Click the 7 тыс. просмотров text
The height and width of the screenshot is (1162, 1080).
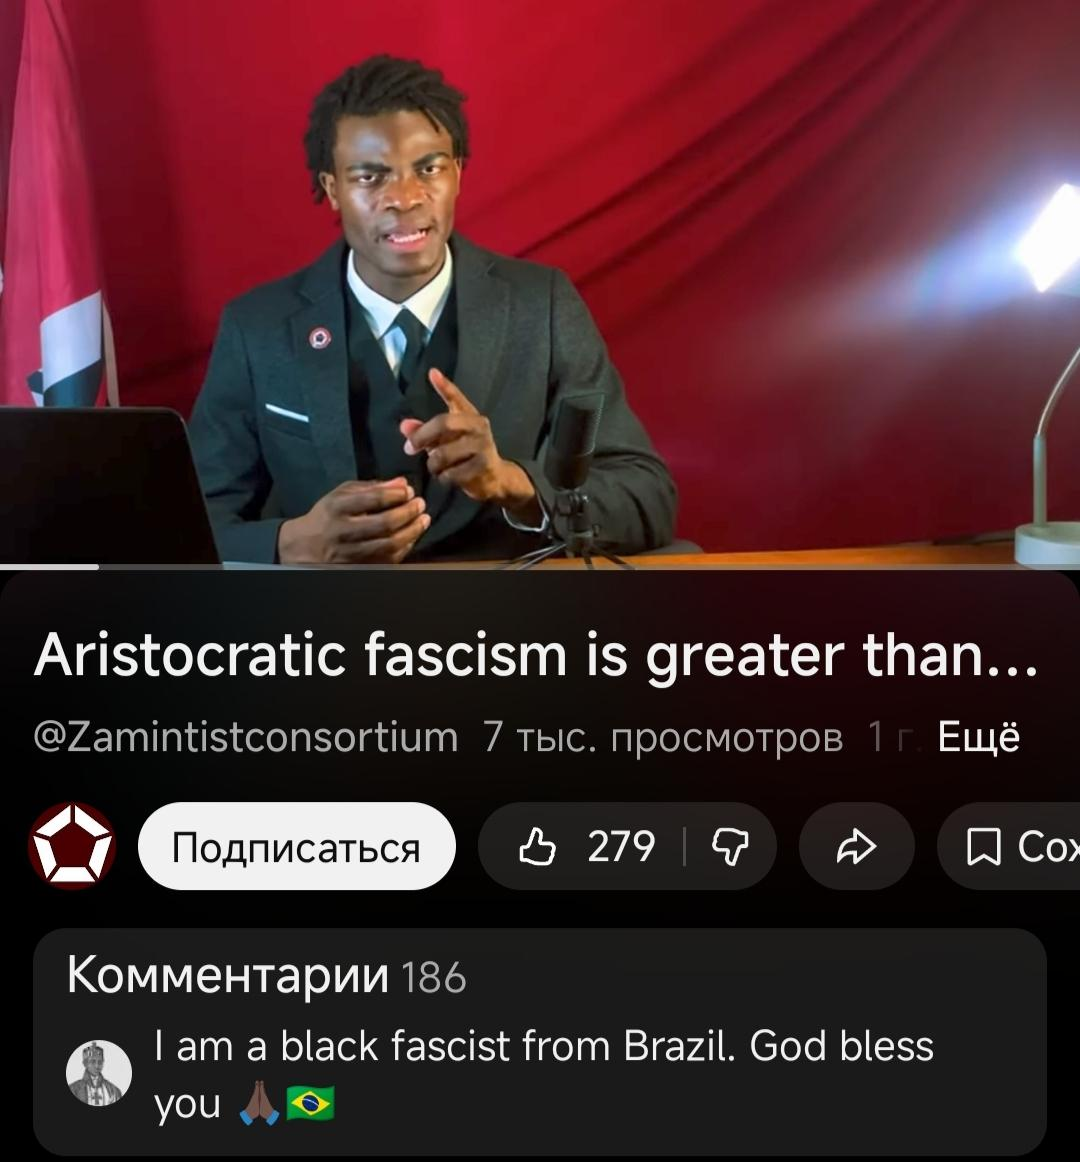[663, 737]
